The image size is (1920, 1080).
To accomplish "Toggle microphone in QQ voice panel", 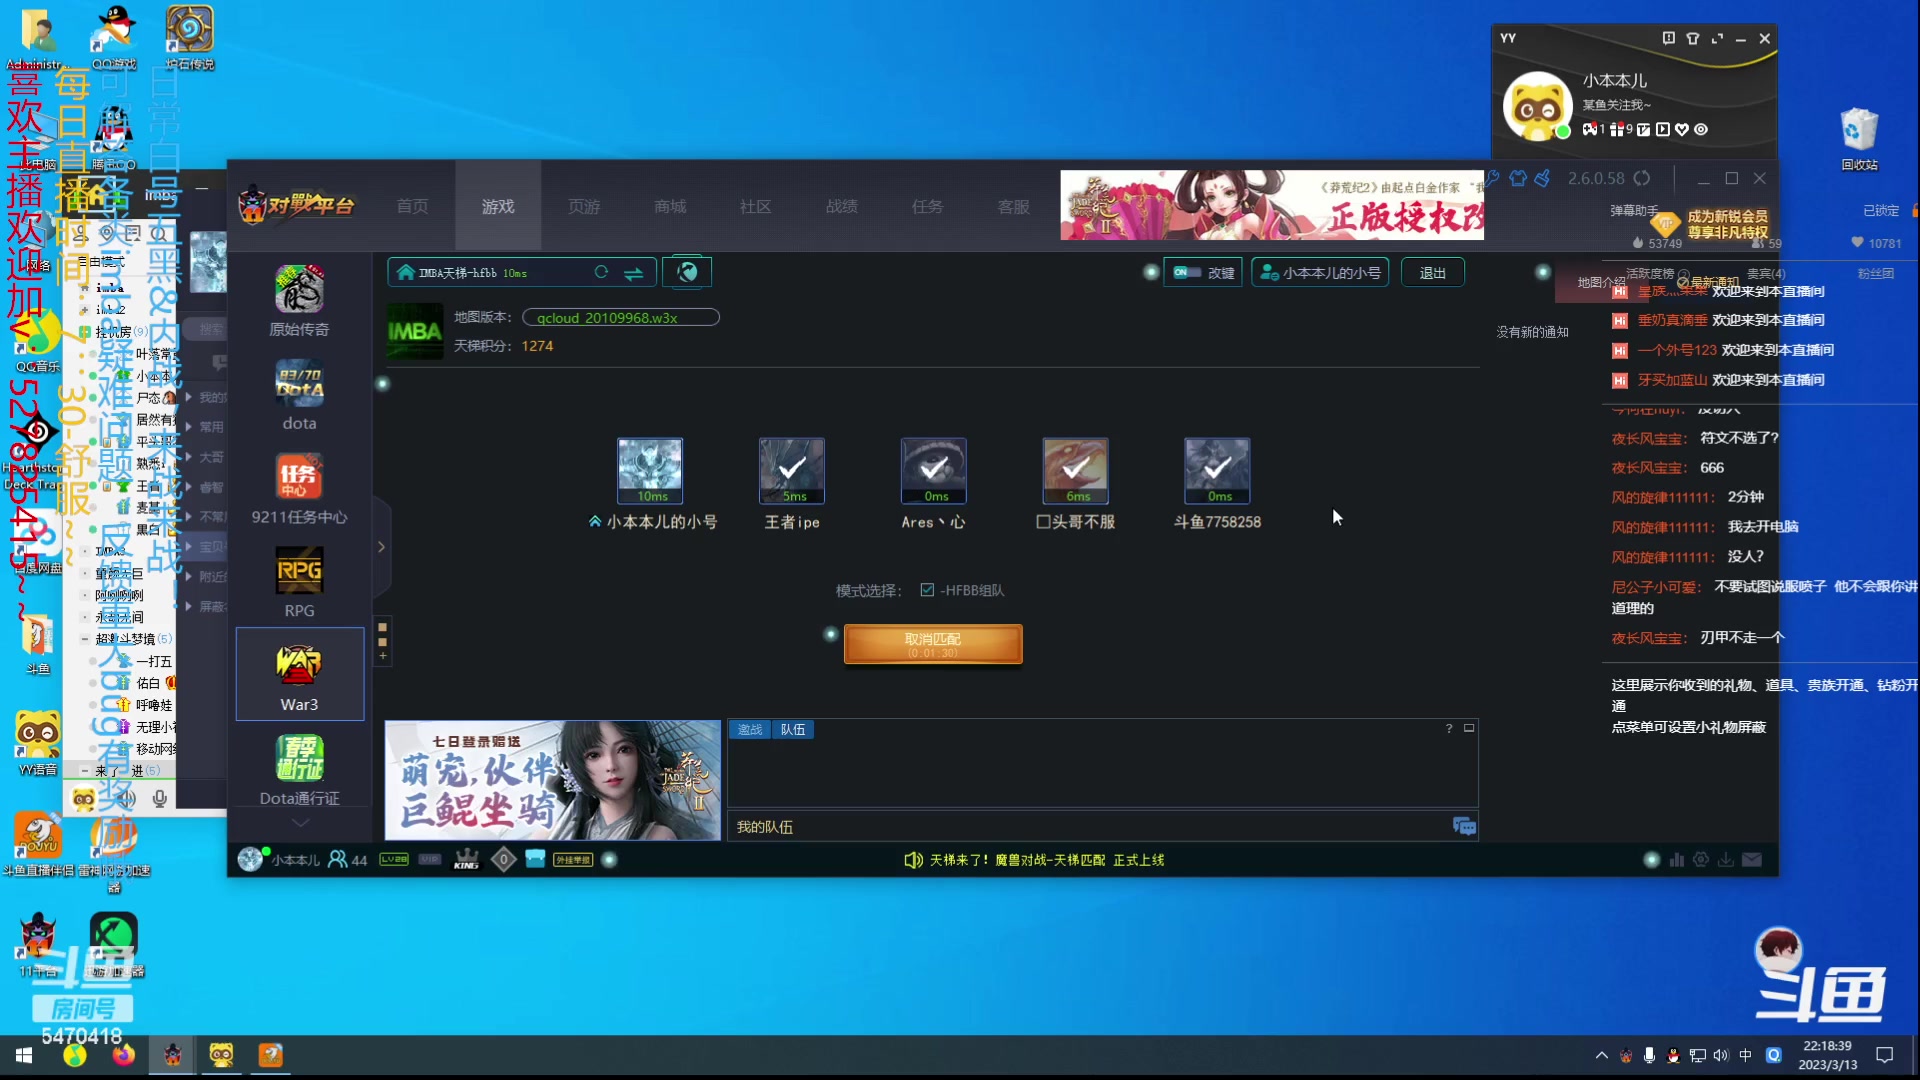I will point(159,798).
